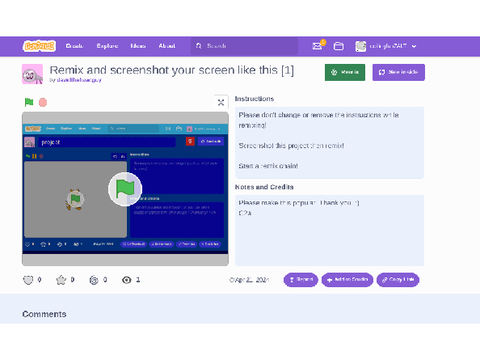Click the See inside button

(399, 72)
